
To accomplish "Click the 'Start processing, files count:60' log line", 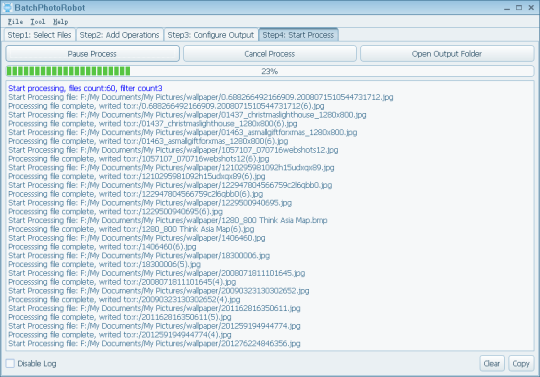I will click(x=85, y=88).
